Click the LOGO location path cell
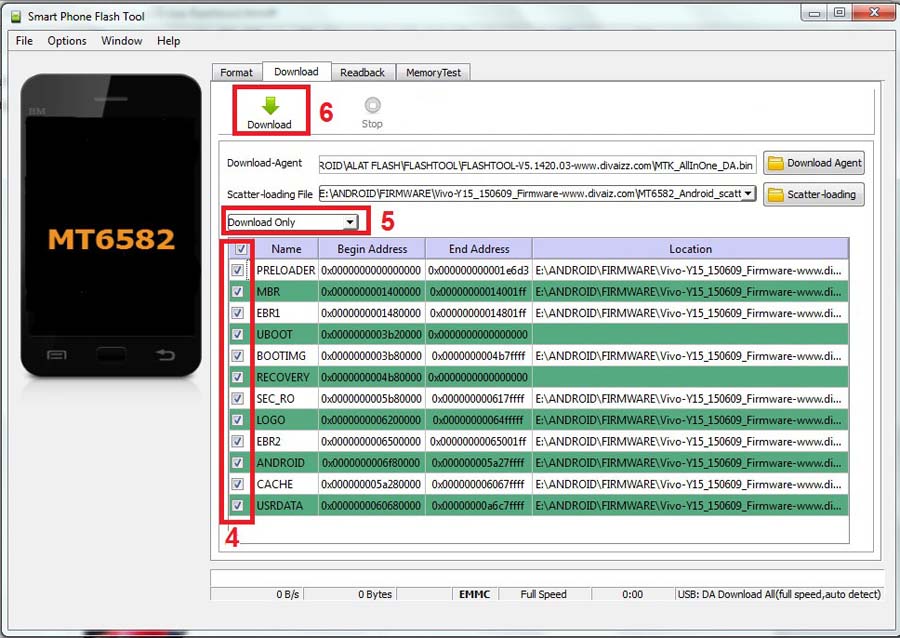 pyautogui.click(x=690, y=420)
